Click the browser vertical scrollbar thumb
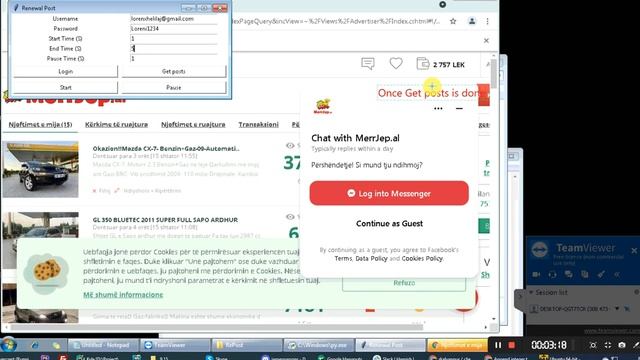The height and width of the screenshot is (360, 640). (494, 73)
